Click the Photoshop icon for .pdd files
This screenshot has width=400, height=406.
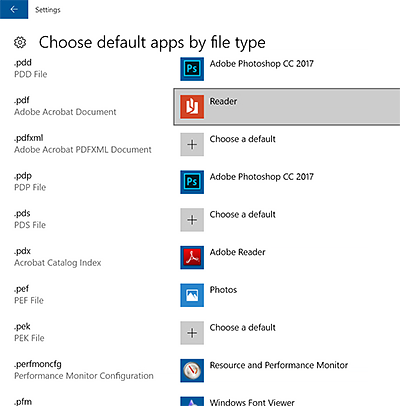(192, 69)
